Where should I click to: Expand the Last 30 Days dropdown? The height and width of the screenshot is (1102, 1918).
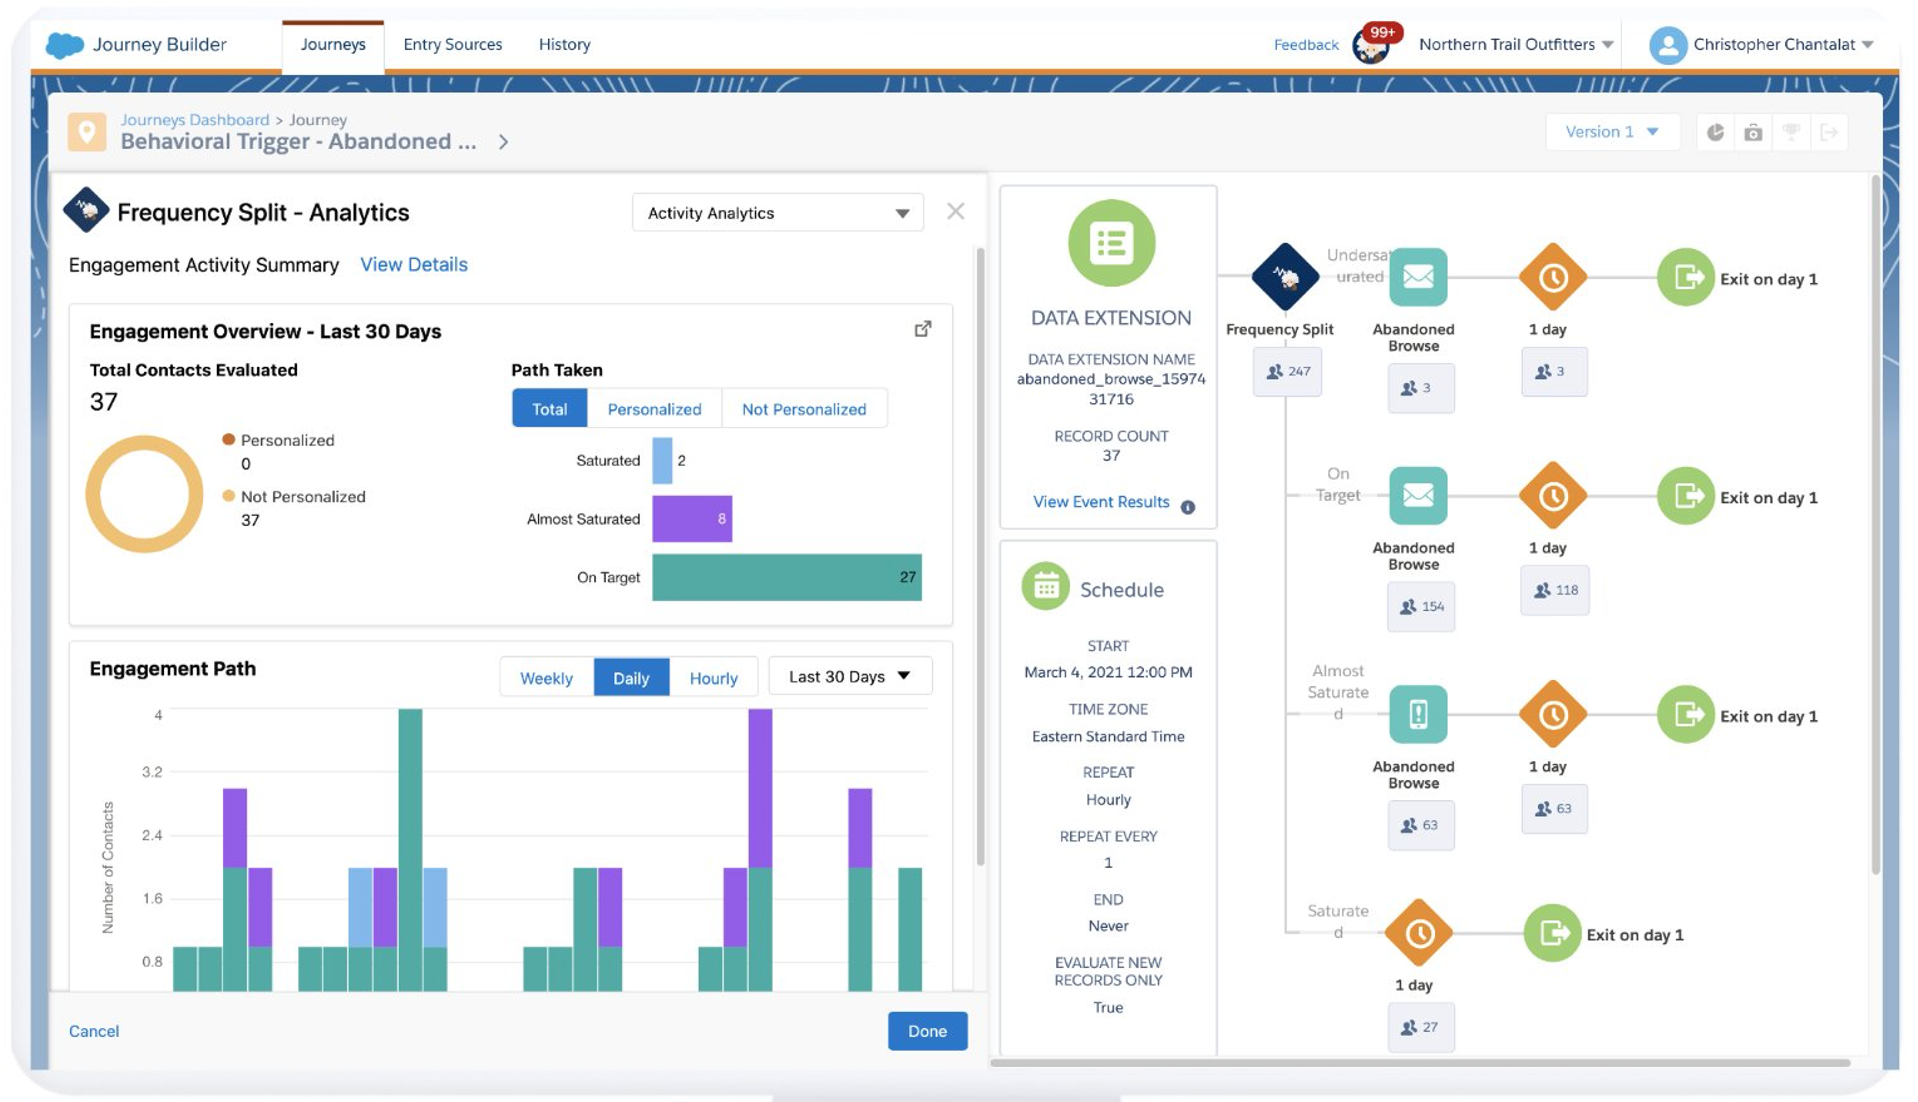point(849,677)
